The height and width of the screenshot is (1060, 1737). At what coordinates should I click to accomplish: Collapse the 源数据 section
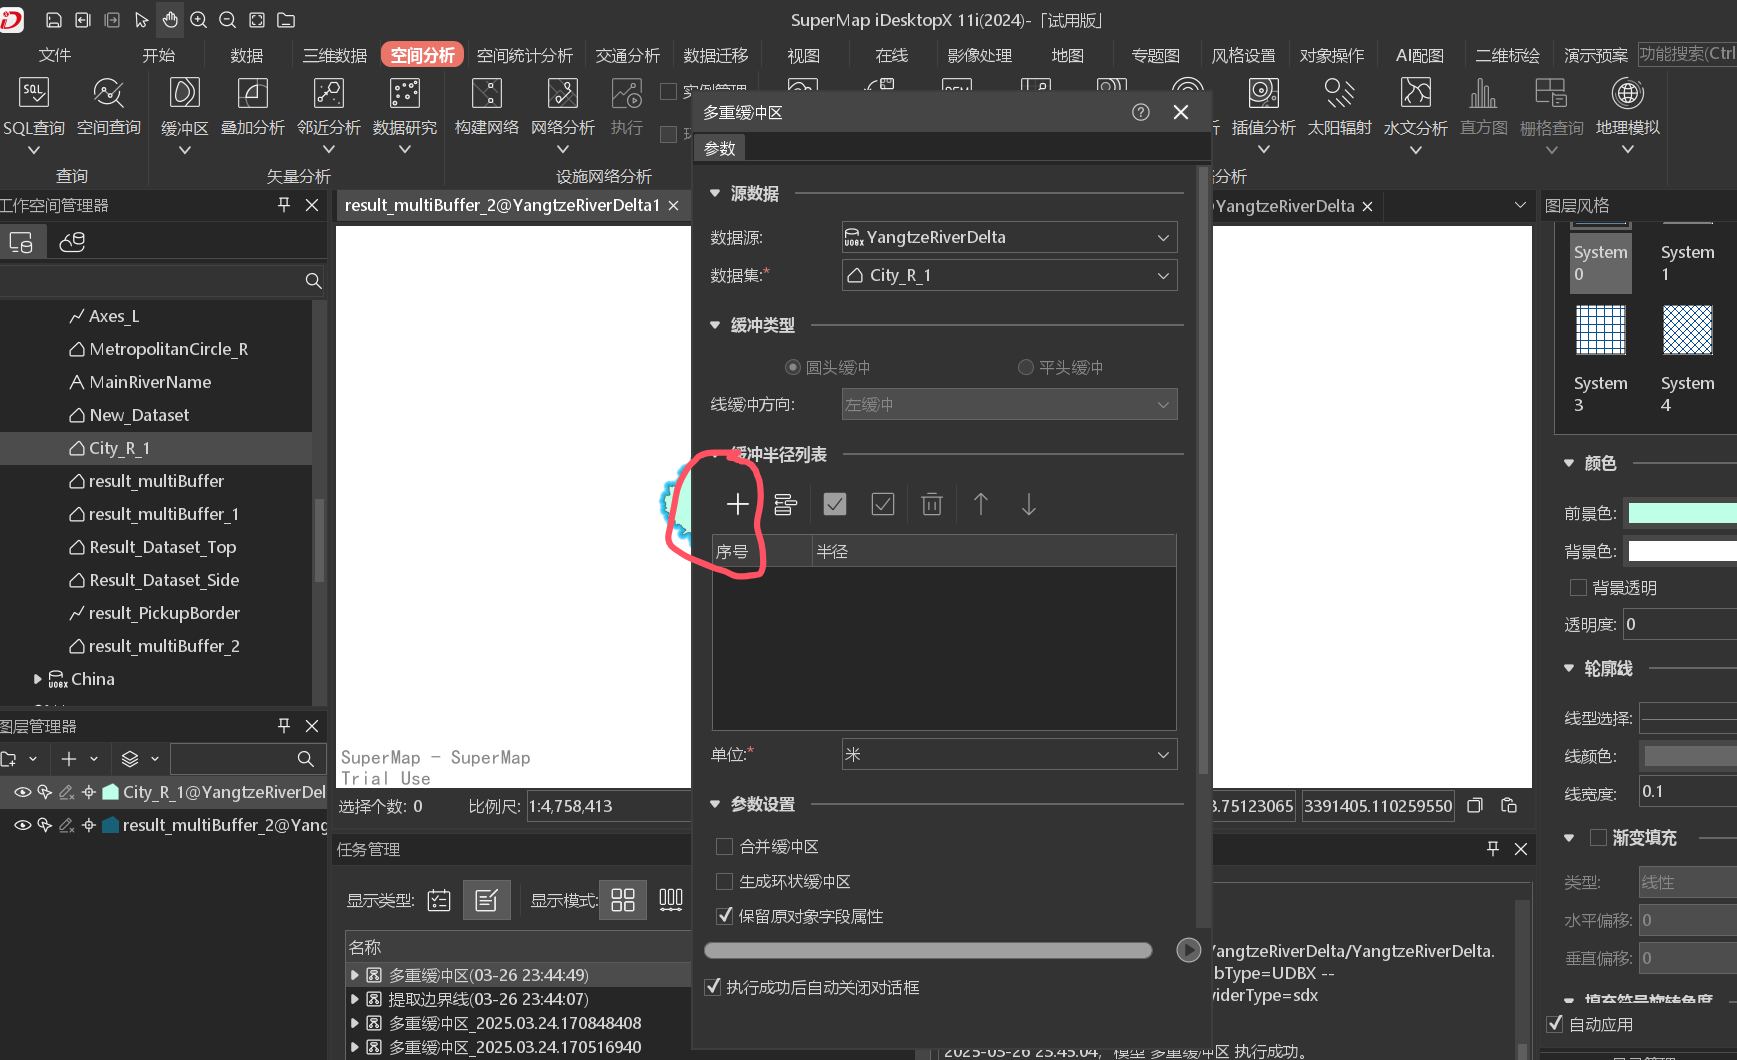point(715,193)
